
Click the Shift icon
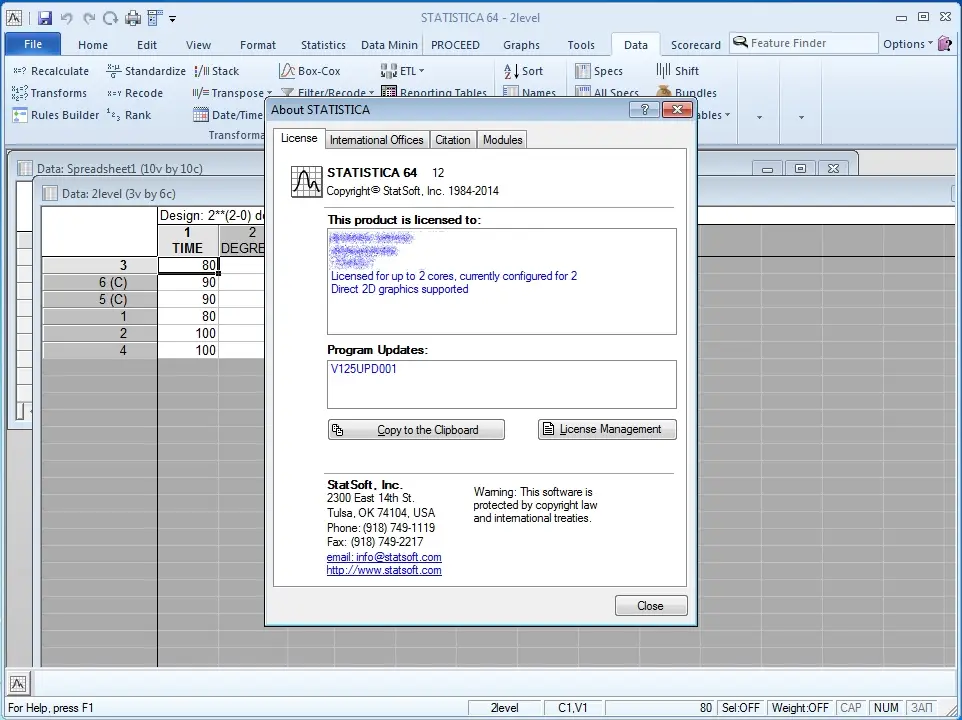pyautogui.click(x=663, y=71)
